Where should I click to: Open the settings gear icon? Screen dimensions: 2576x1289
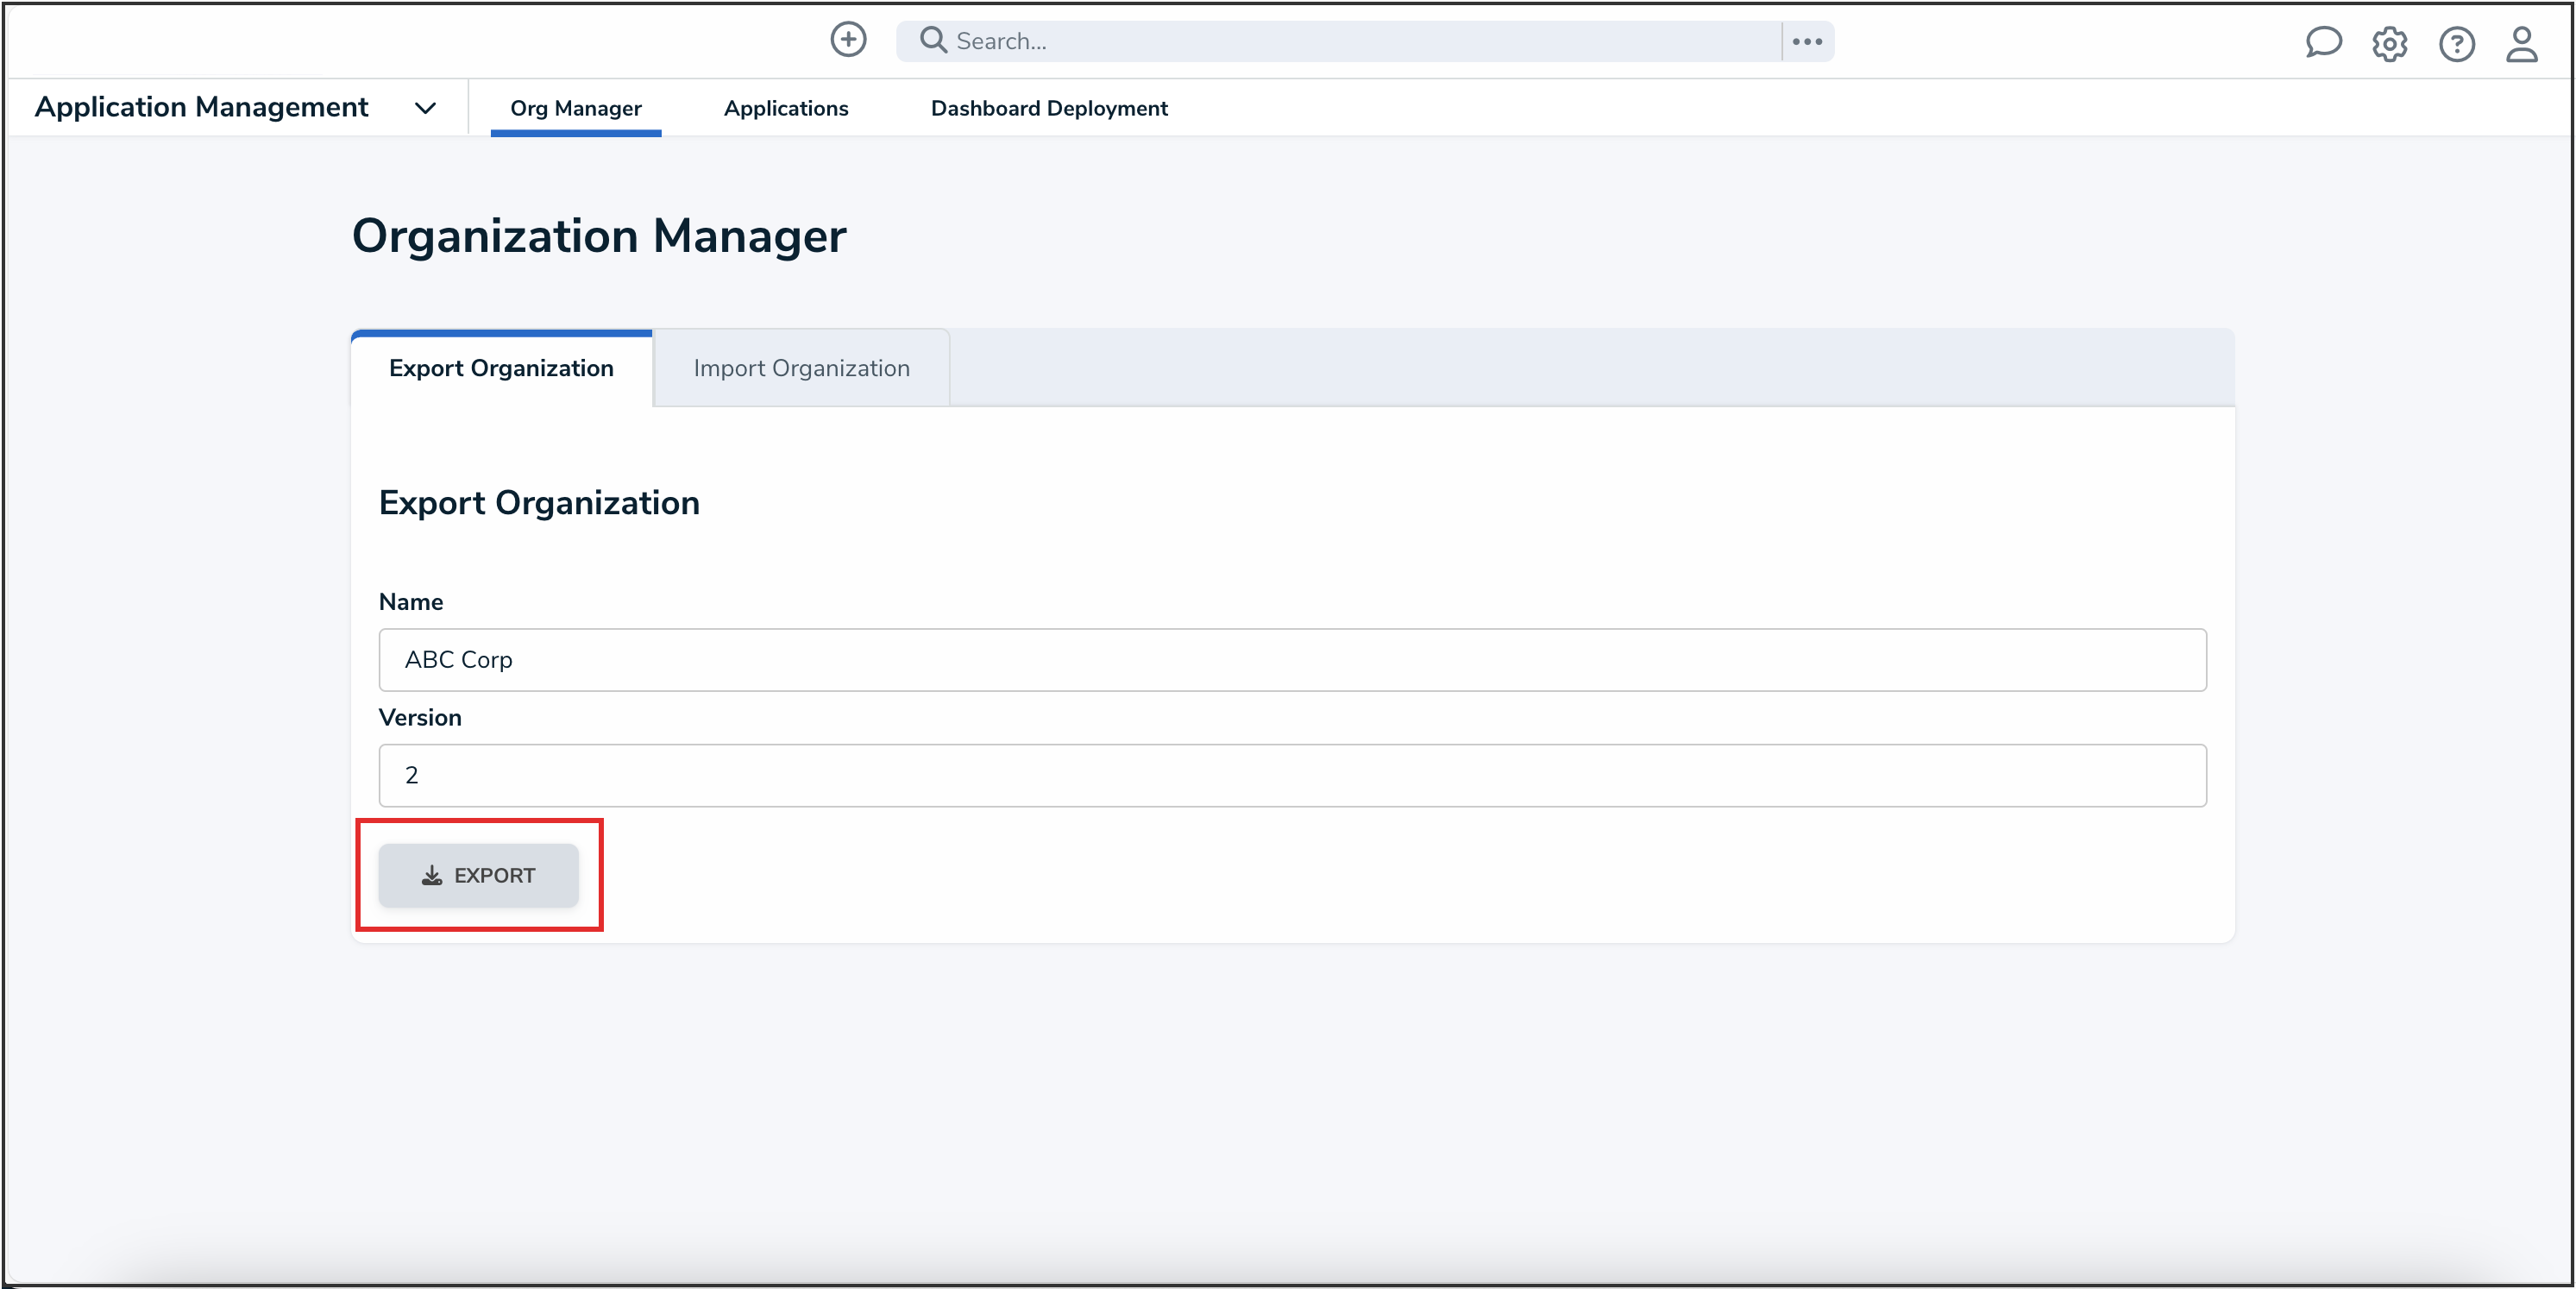click(2389, 44)
